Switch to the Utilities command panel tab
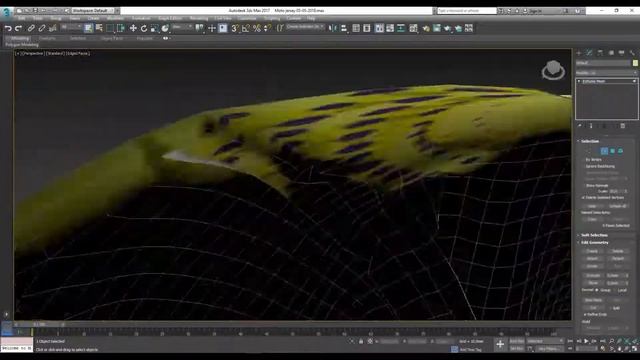Image resolution: width=640 pixels, height=360 pixels. [x=632, y=53]
